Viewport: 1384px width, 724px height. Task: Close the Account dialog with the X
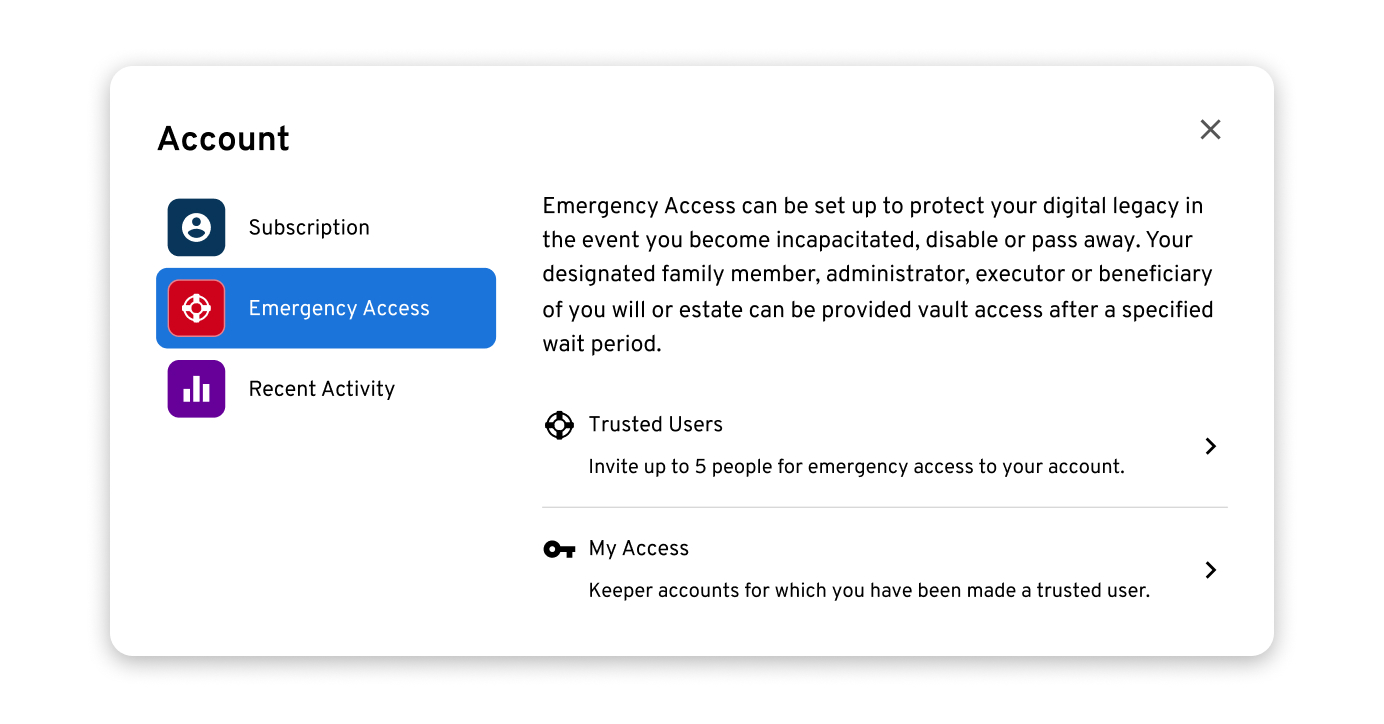click(x=1210, y=129)
